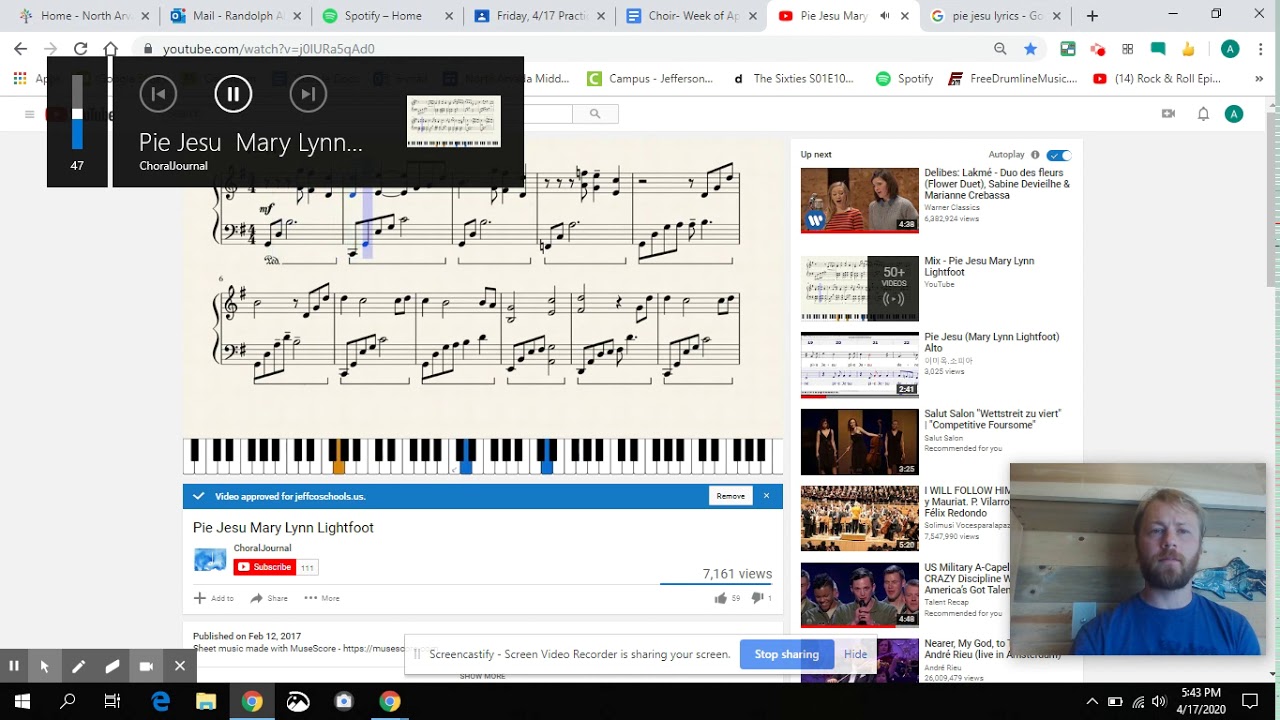Pause the Screencastify recording
The width and height of the screenshot is (1280, 720).
tap(14, 665)
